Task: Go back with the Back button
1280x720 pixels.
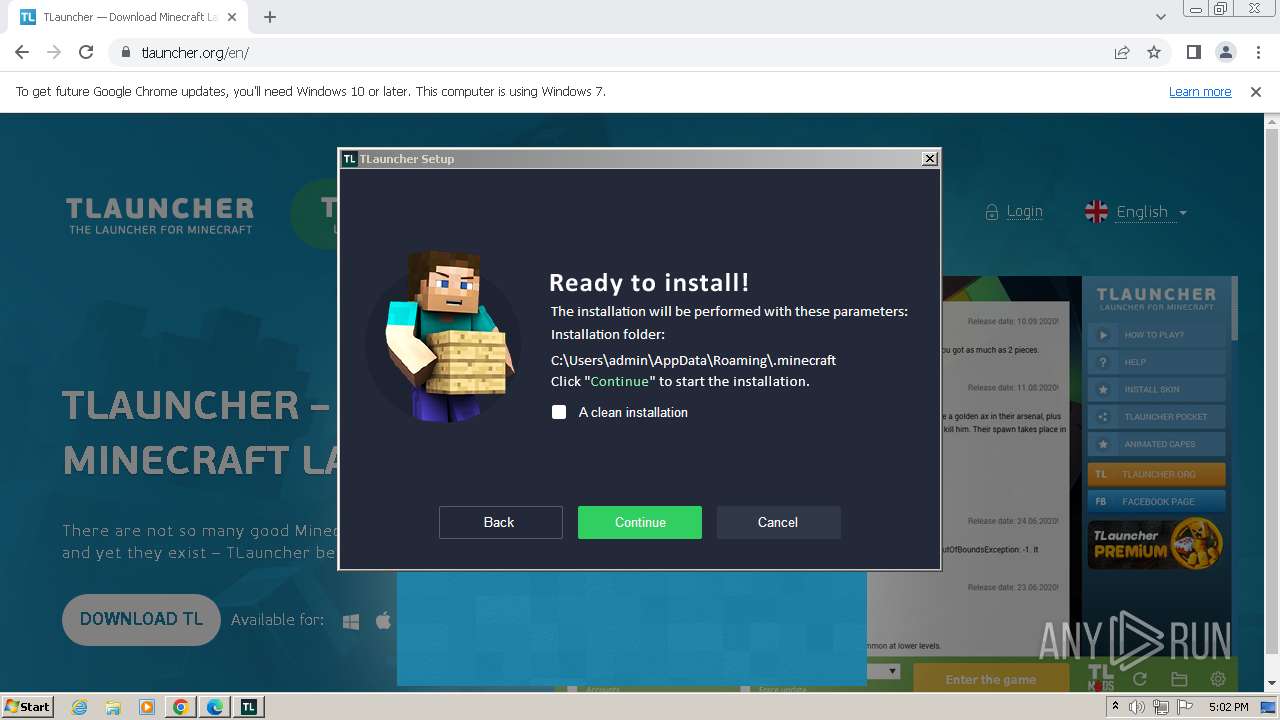Action: pyautogui.click(x=499, y=522)
